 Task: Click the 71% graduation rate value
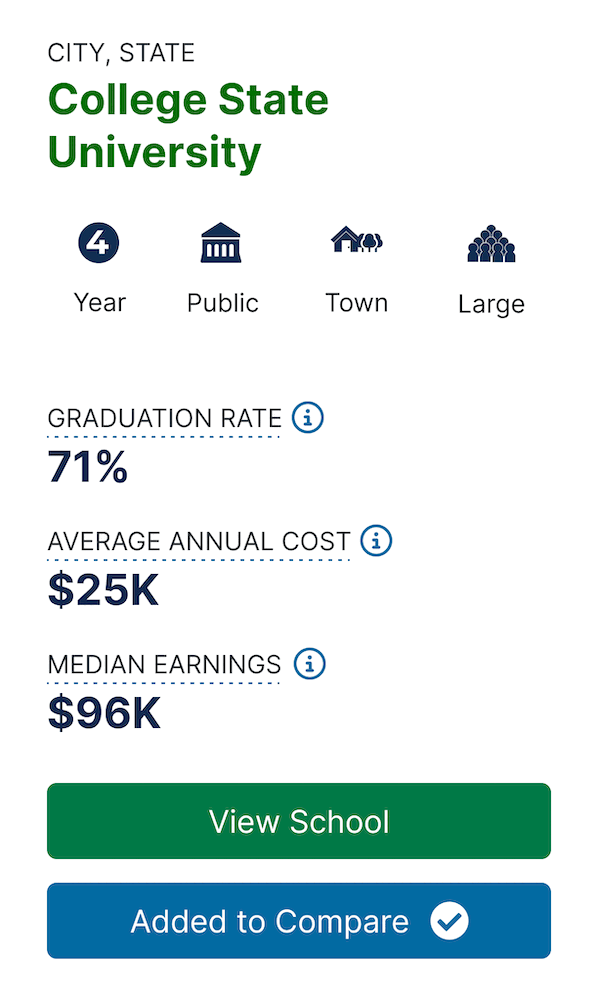coord(88,466)
